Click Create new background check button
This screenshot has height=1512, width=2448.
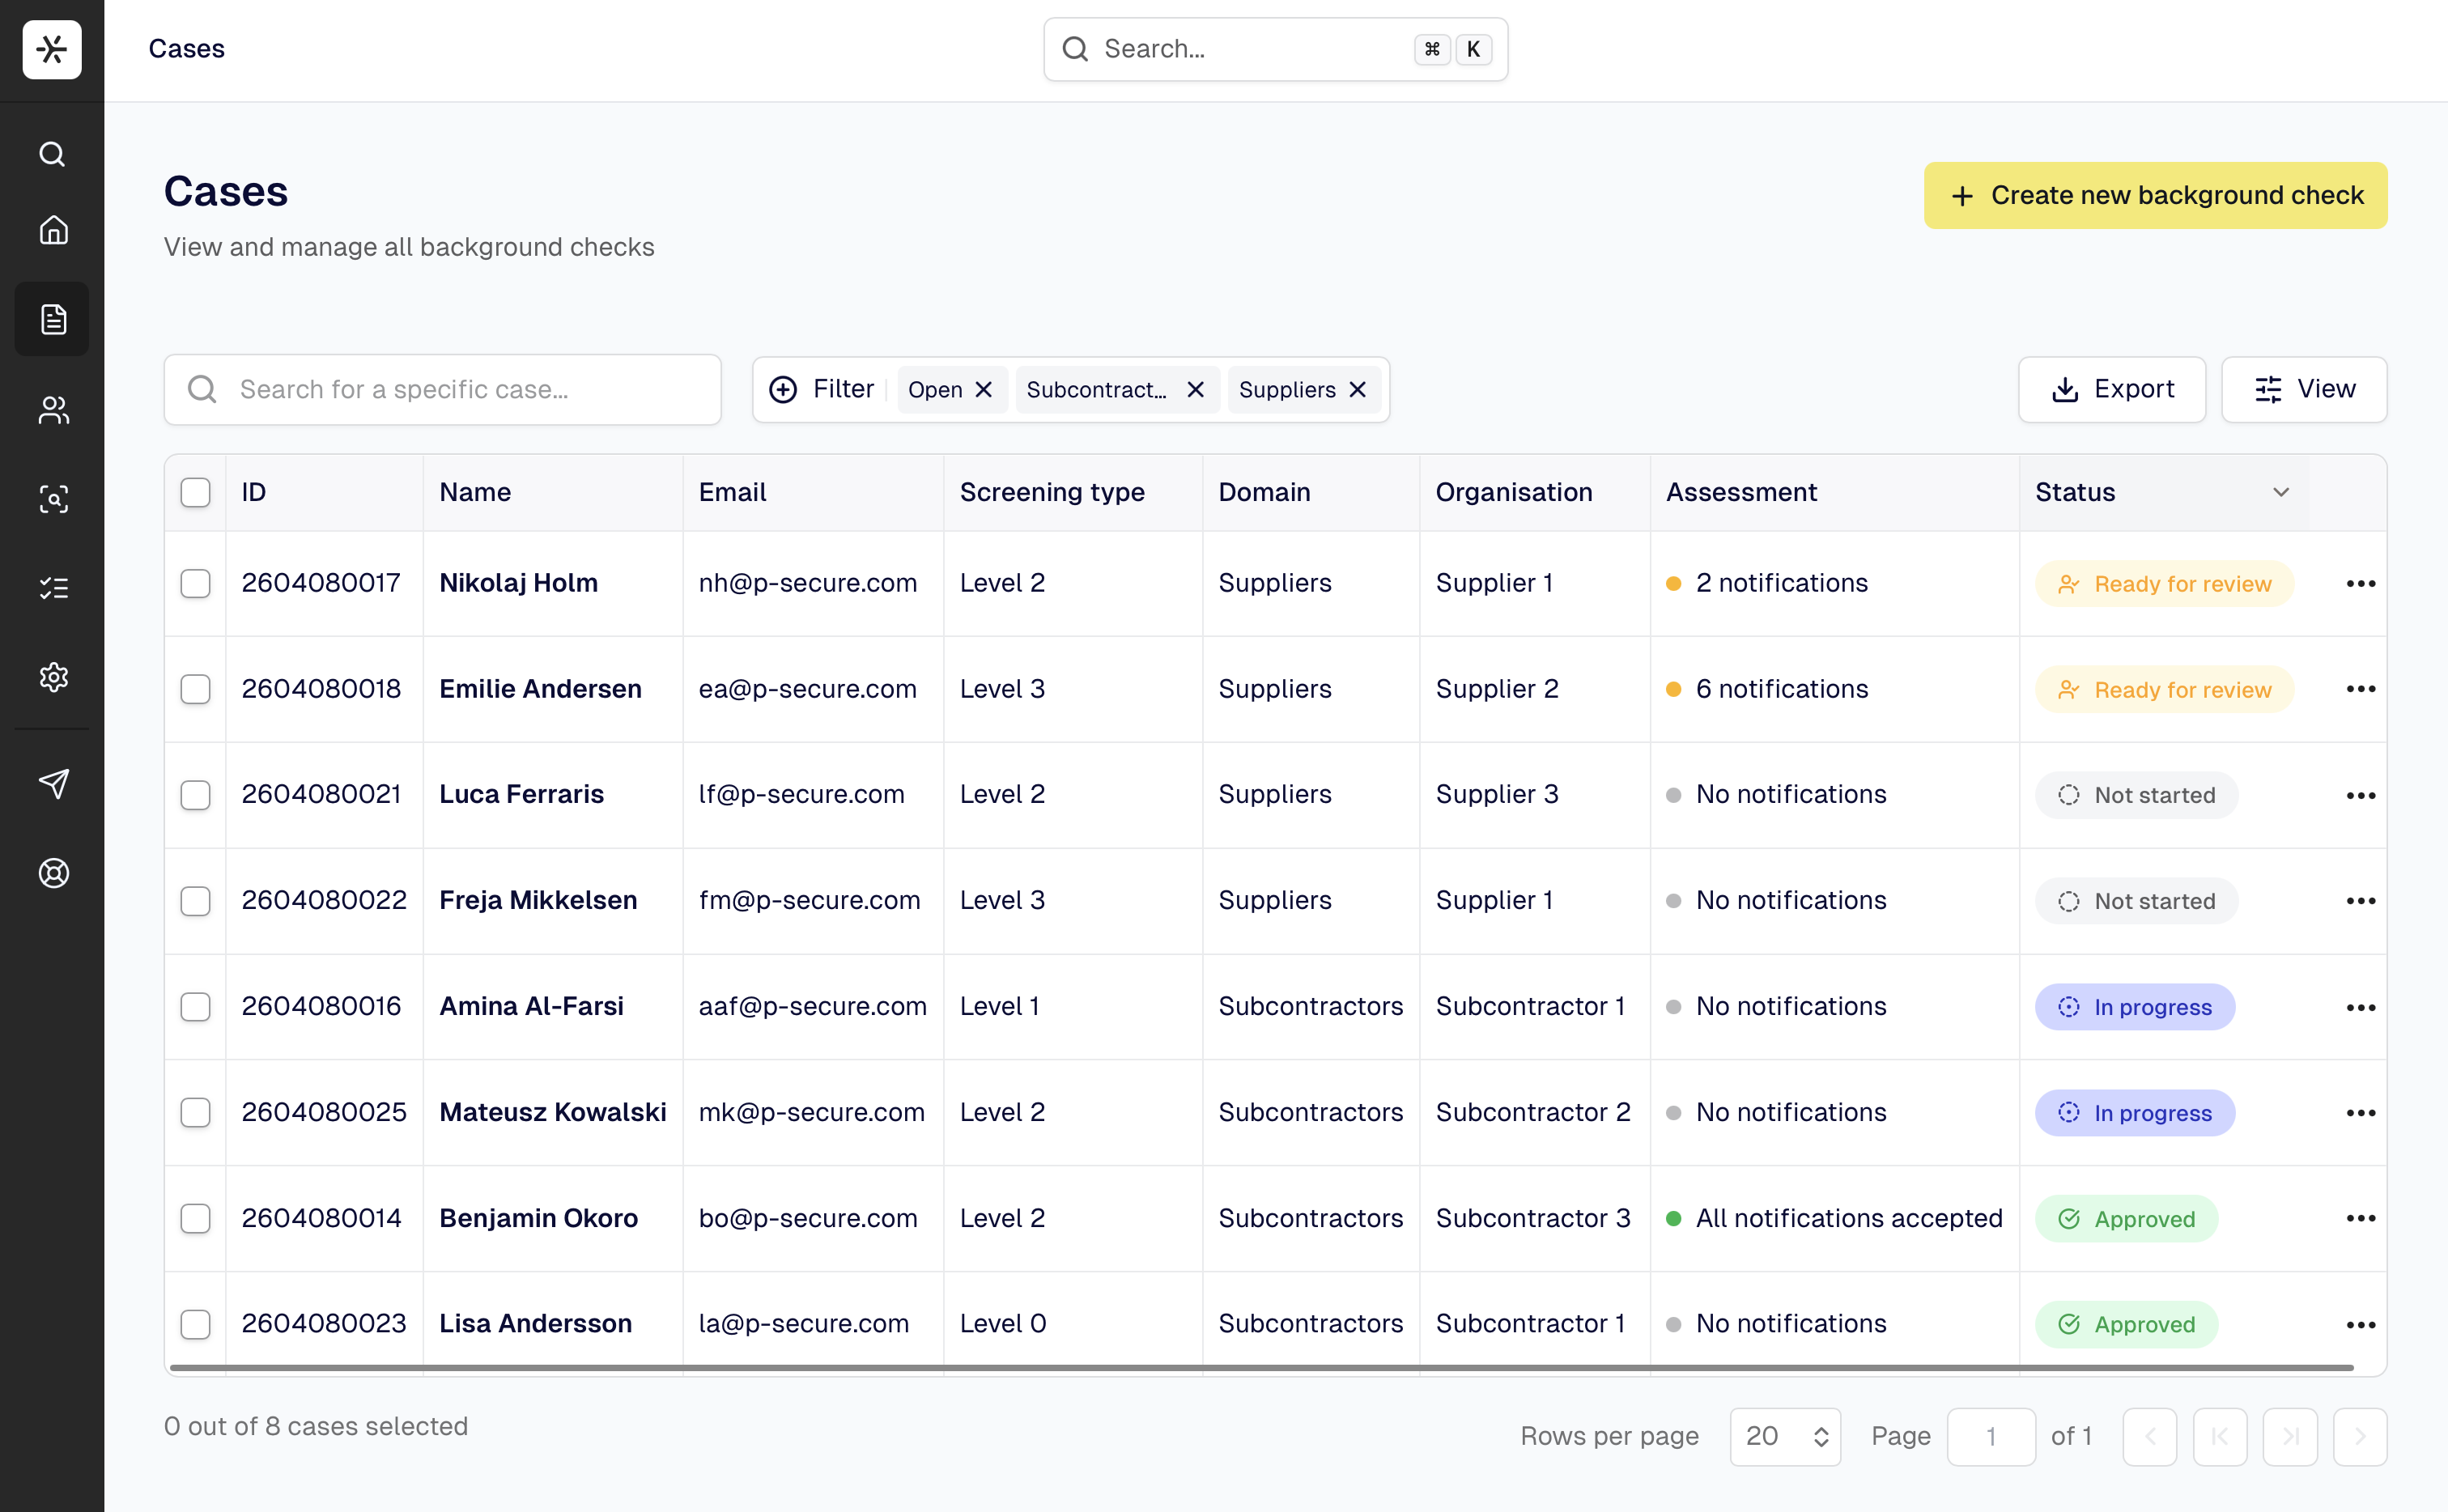(2155, 195)
